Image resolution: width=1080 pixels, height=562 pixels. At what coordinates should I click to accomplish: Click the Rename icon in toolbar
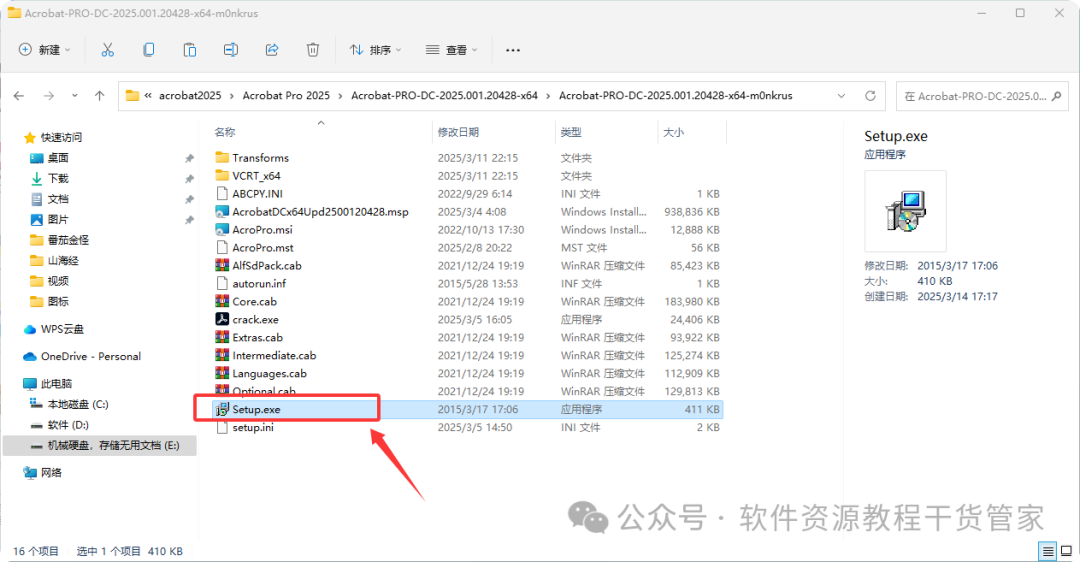click(231, 50)
